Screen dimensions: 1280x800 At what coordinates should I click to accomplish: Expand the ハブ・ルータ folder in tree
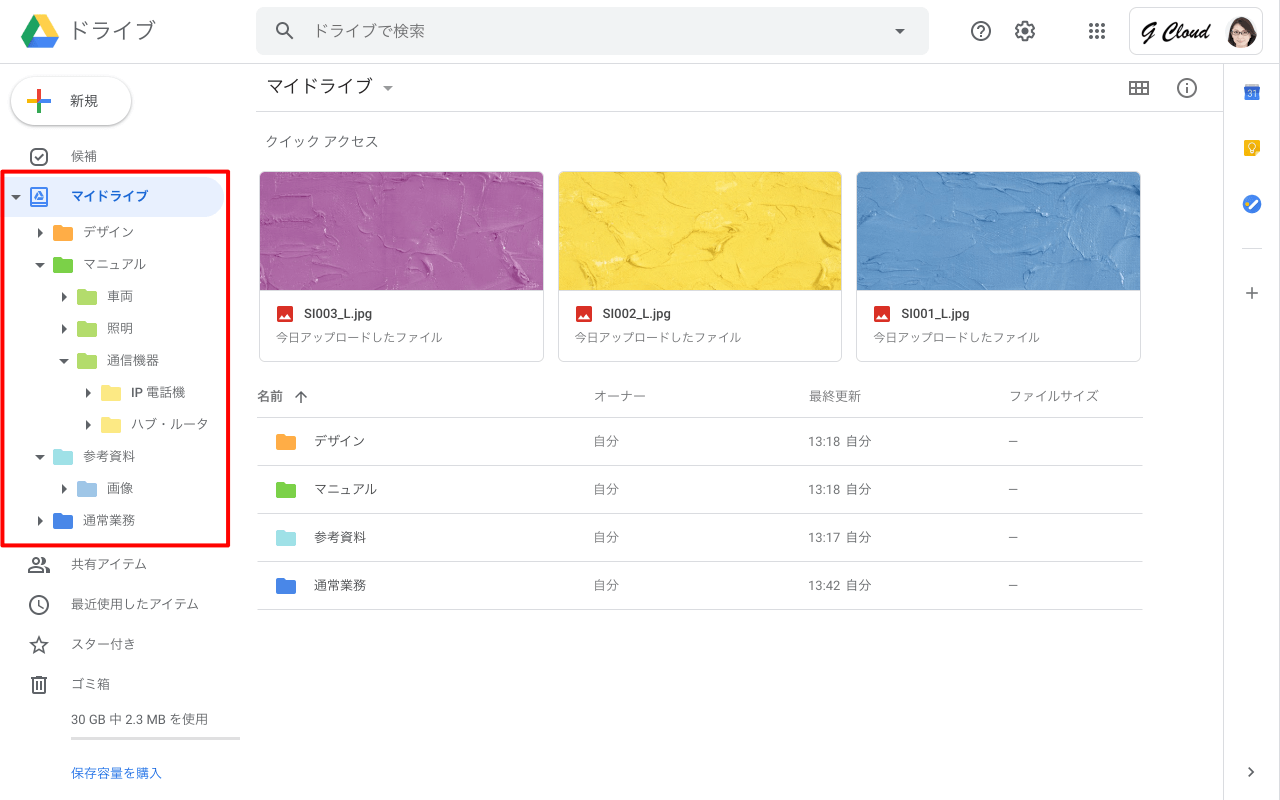[x=88, y=425]
